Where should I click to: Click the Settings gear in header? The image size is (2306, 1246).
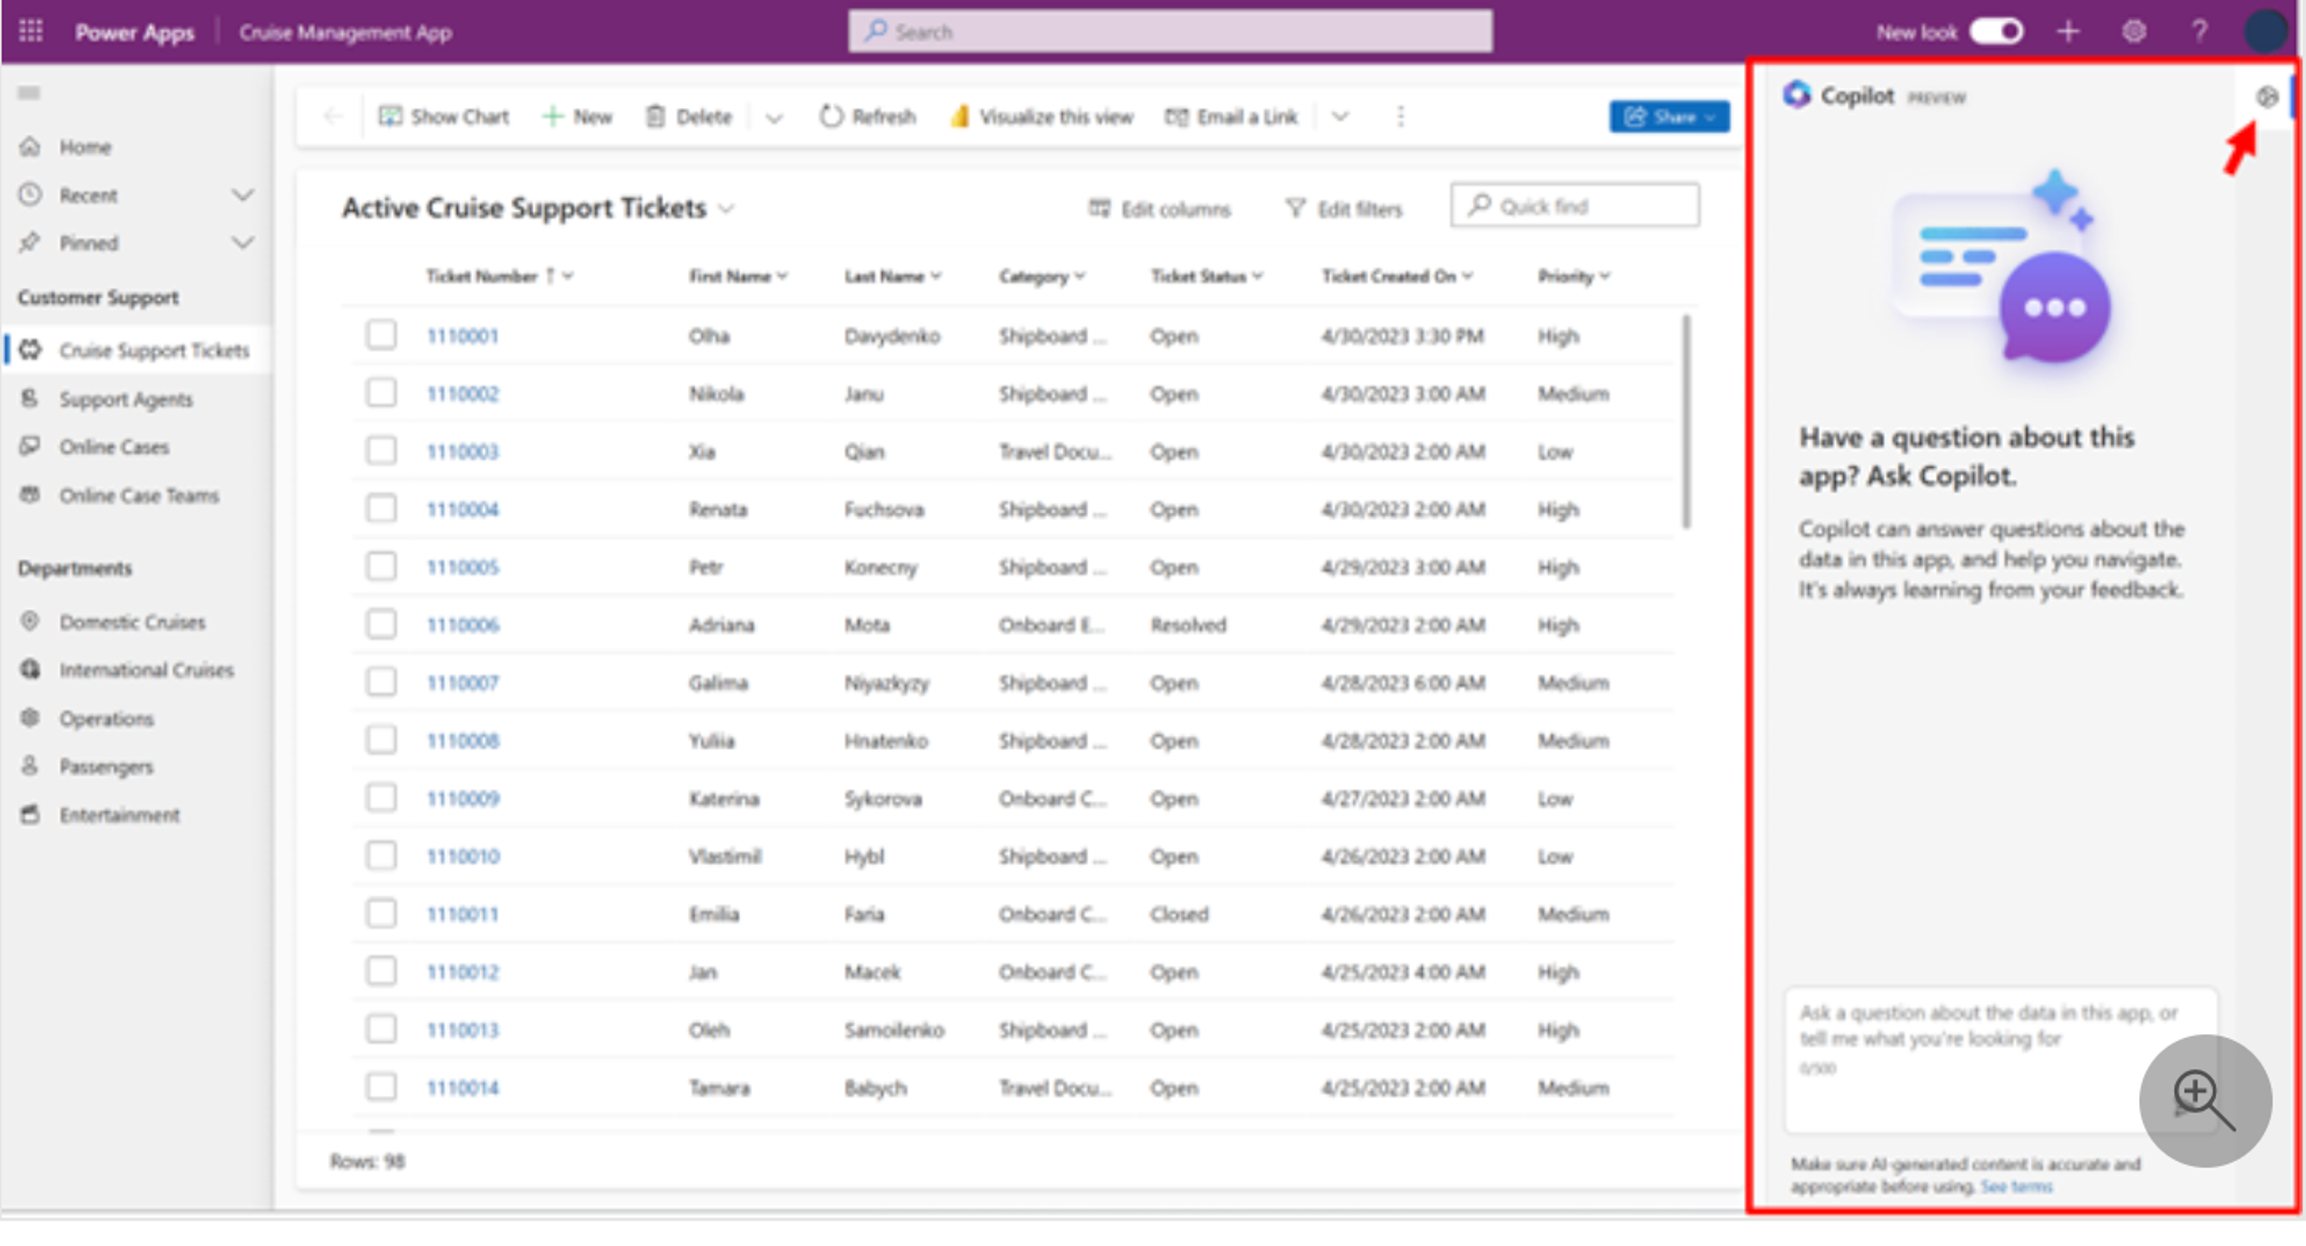(x=2134, y=32)
